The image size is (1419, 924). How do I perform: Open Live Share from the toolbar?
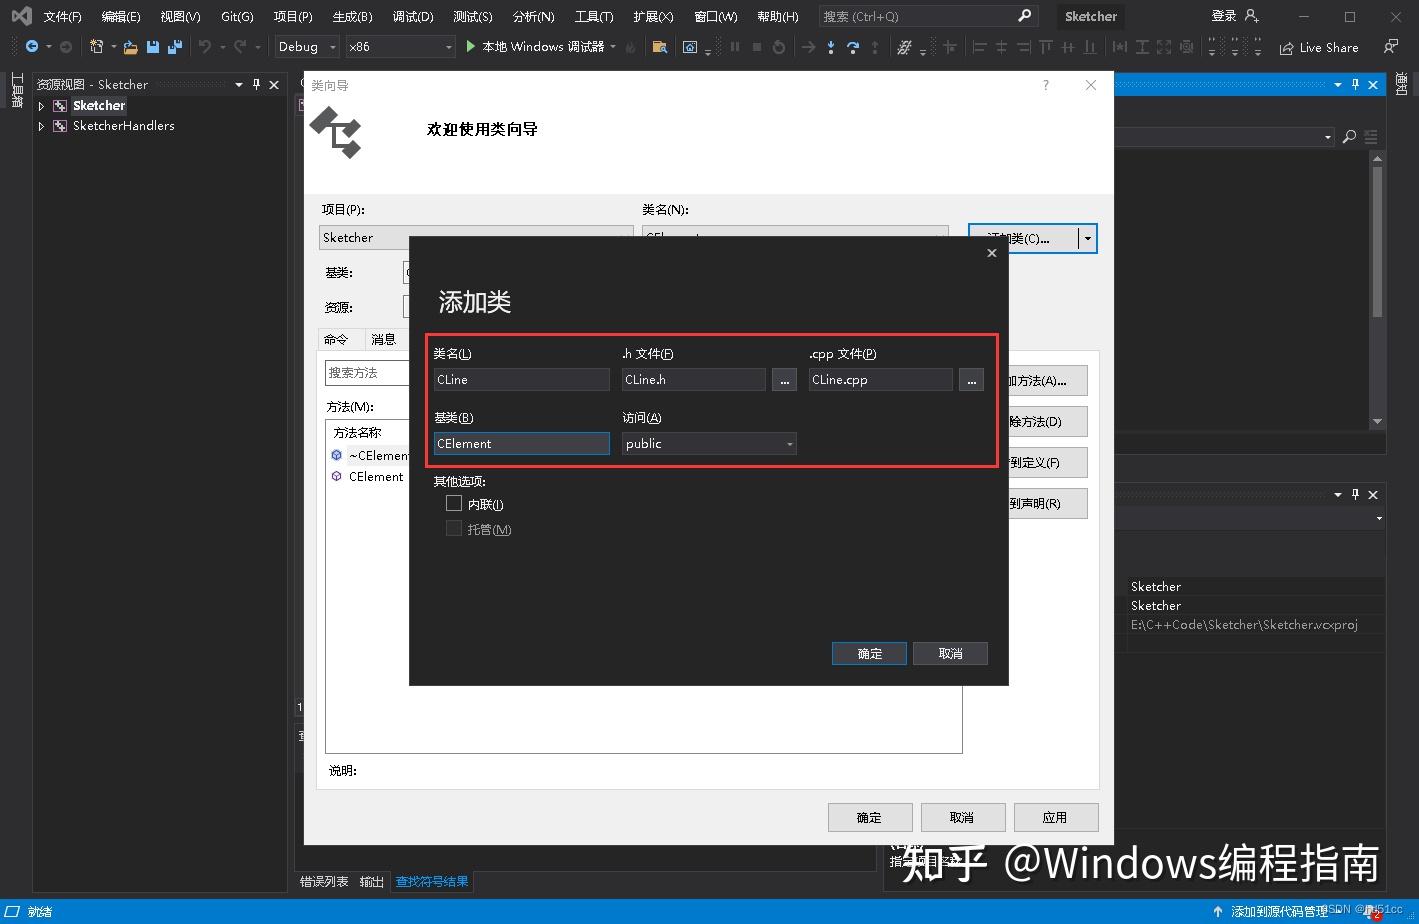click(1318, 46)
